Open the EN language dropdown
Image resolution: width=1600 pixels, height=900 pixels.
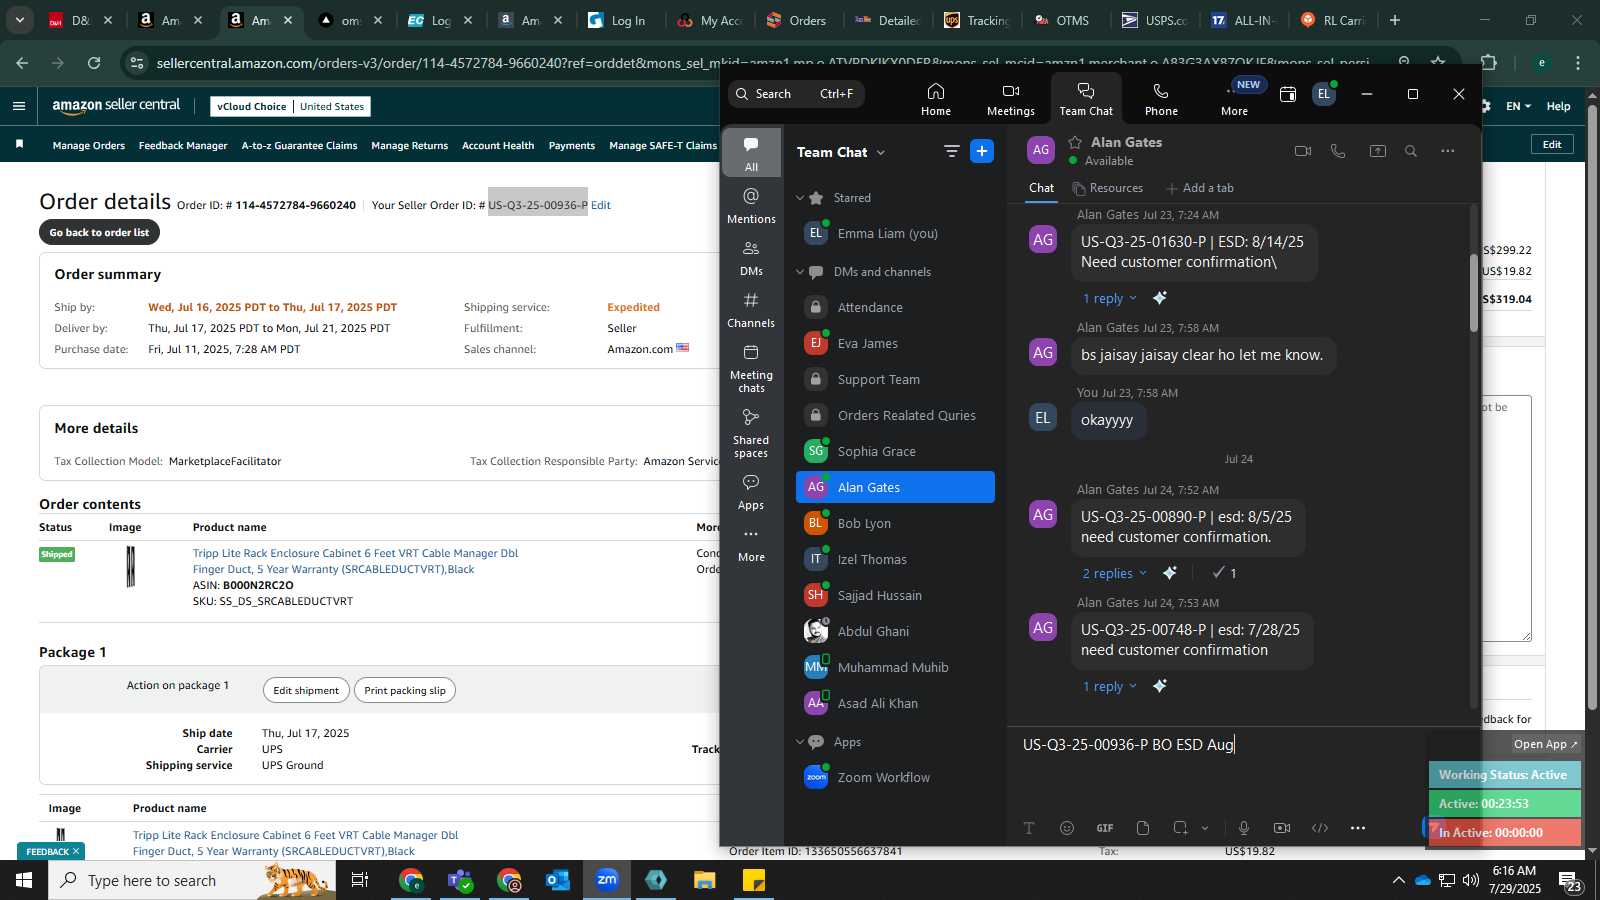point(1518,106)
